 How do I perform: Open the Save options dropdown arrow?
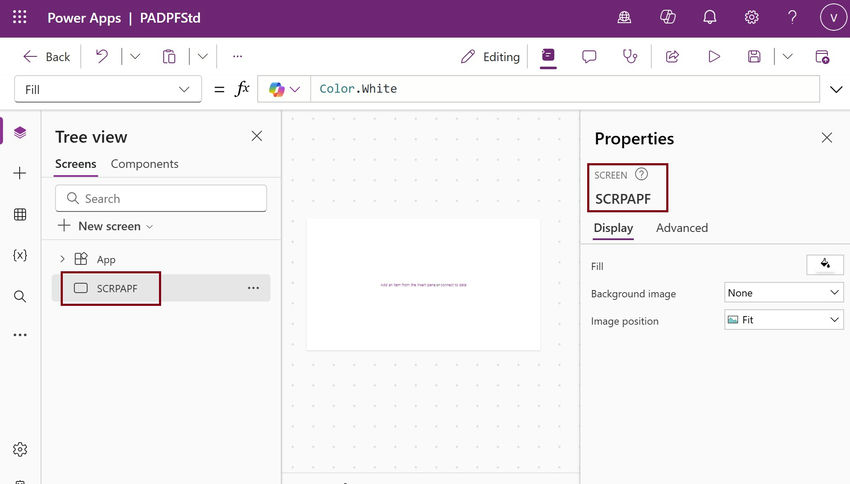click(788, 56)
